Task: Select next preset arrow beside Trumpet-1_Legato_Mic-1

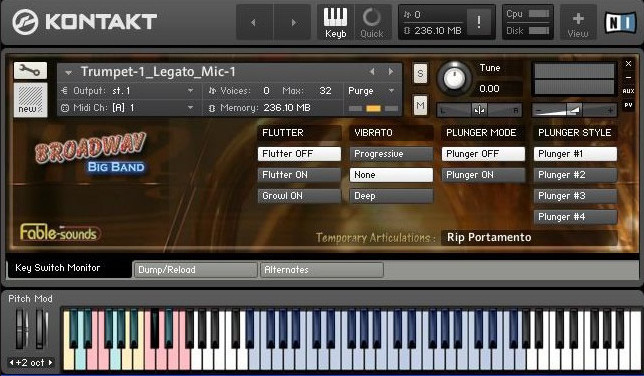Action: pyautogui.click(x=391, y=72)
